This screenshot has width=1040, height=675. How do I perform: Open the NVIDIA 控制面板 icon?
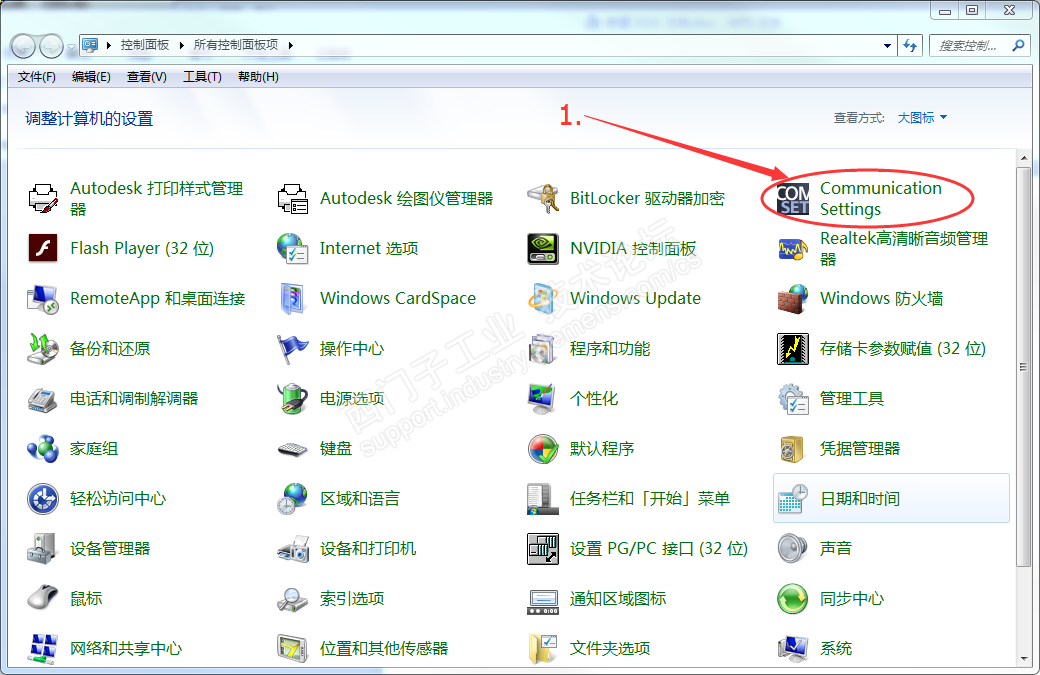543,249
